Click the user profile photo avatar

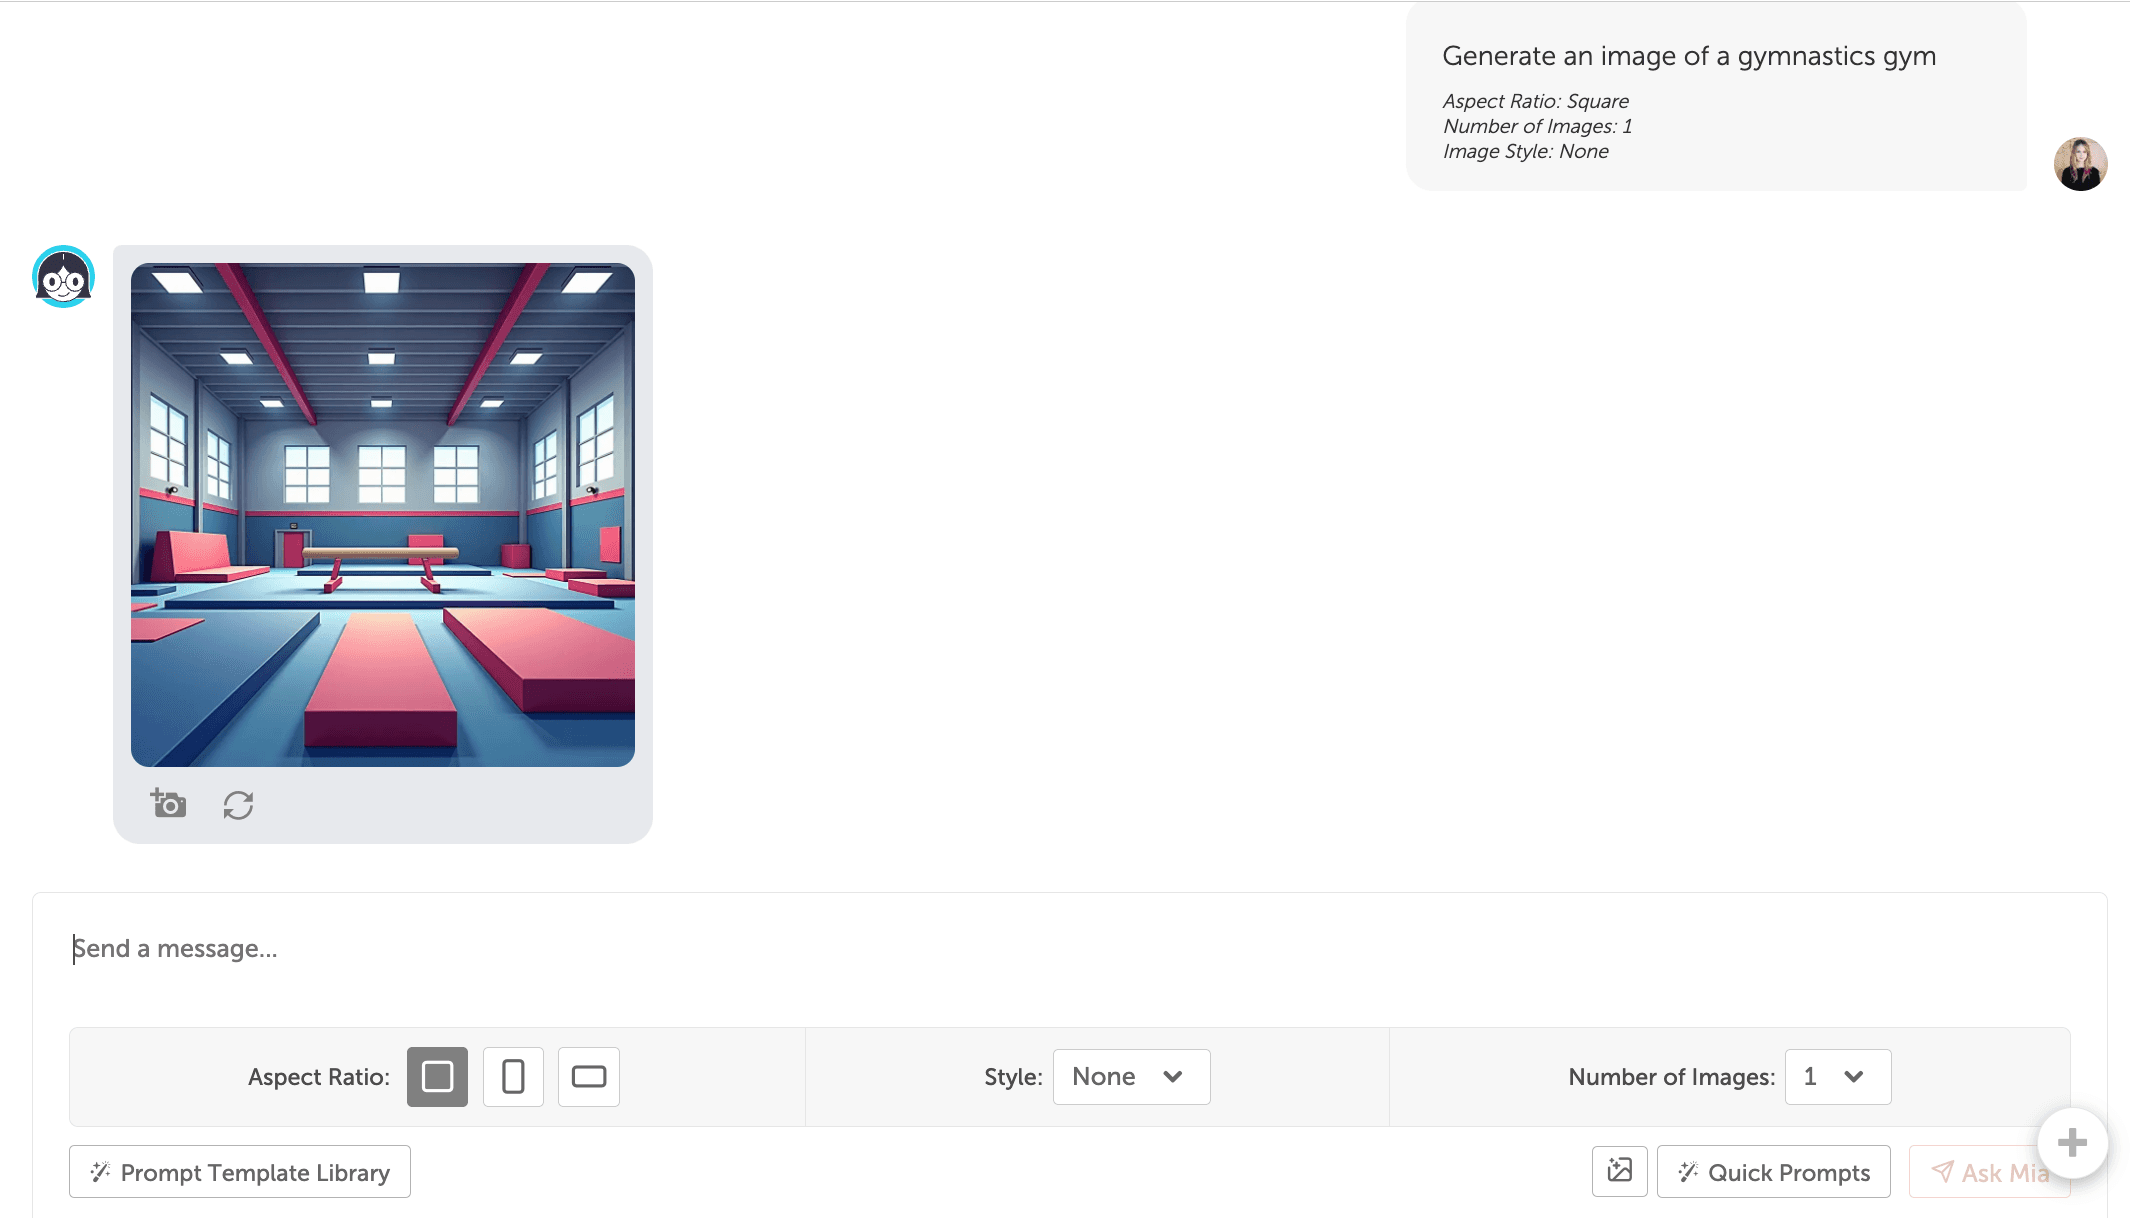(x=2080, y=164)
